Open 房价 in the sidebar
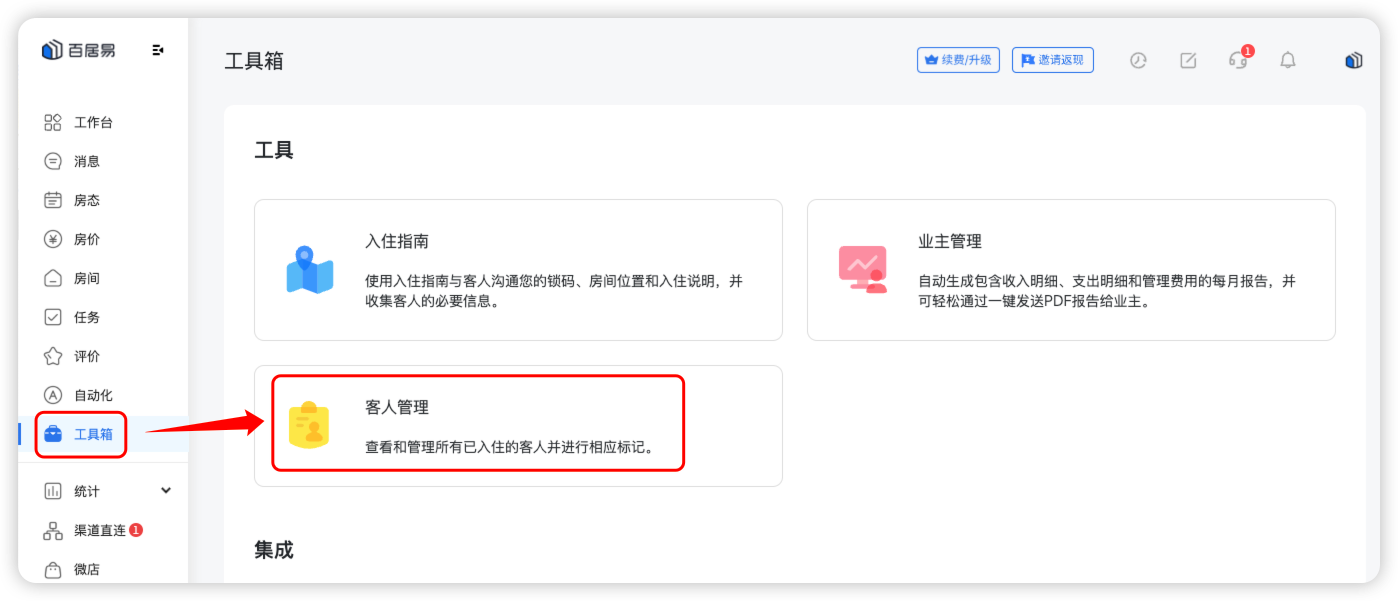 point(86,239)
